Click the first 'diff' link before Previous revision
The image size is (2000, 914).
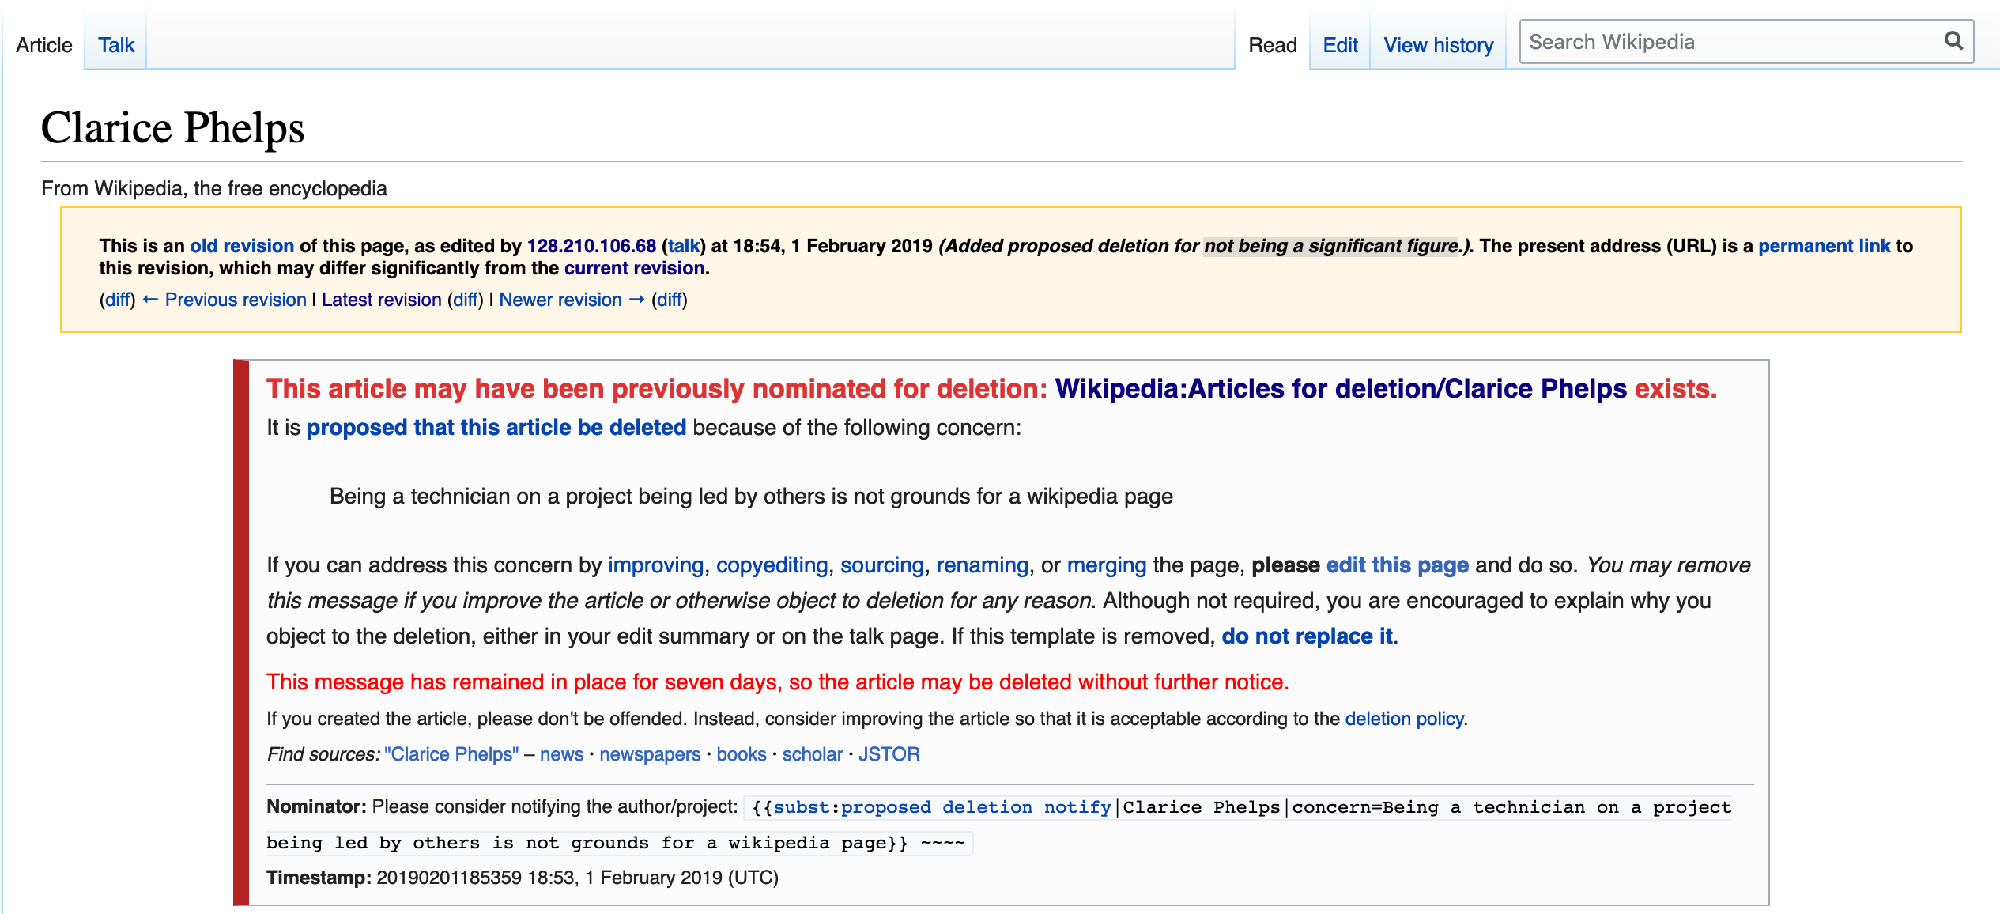[x=118, y=300]
